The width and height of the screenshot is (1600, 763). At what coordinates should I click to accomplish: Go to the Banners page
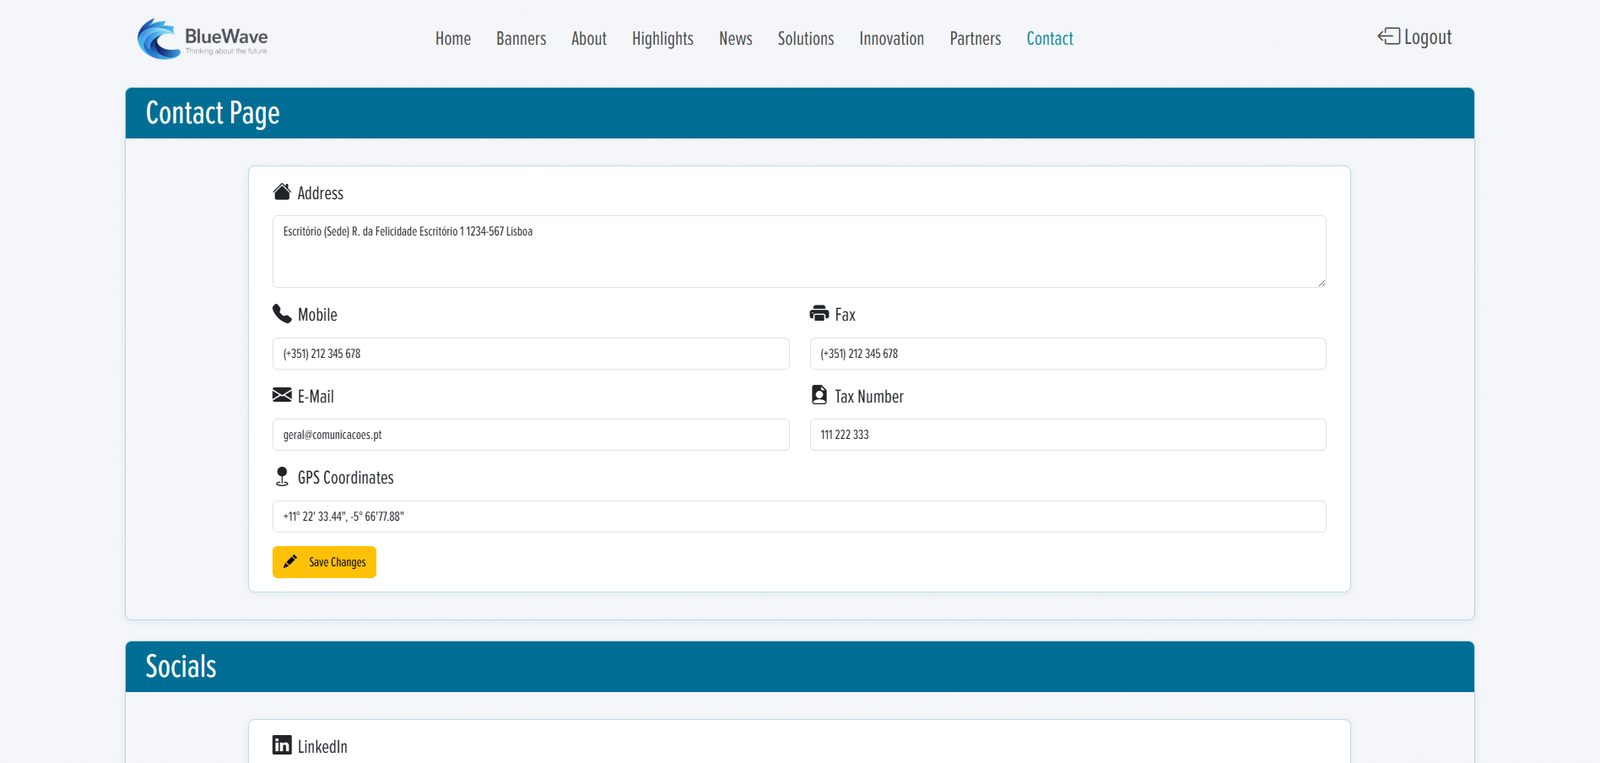521,39
